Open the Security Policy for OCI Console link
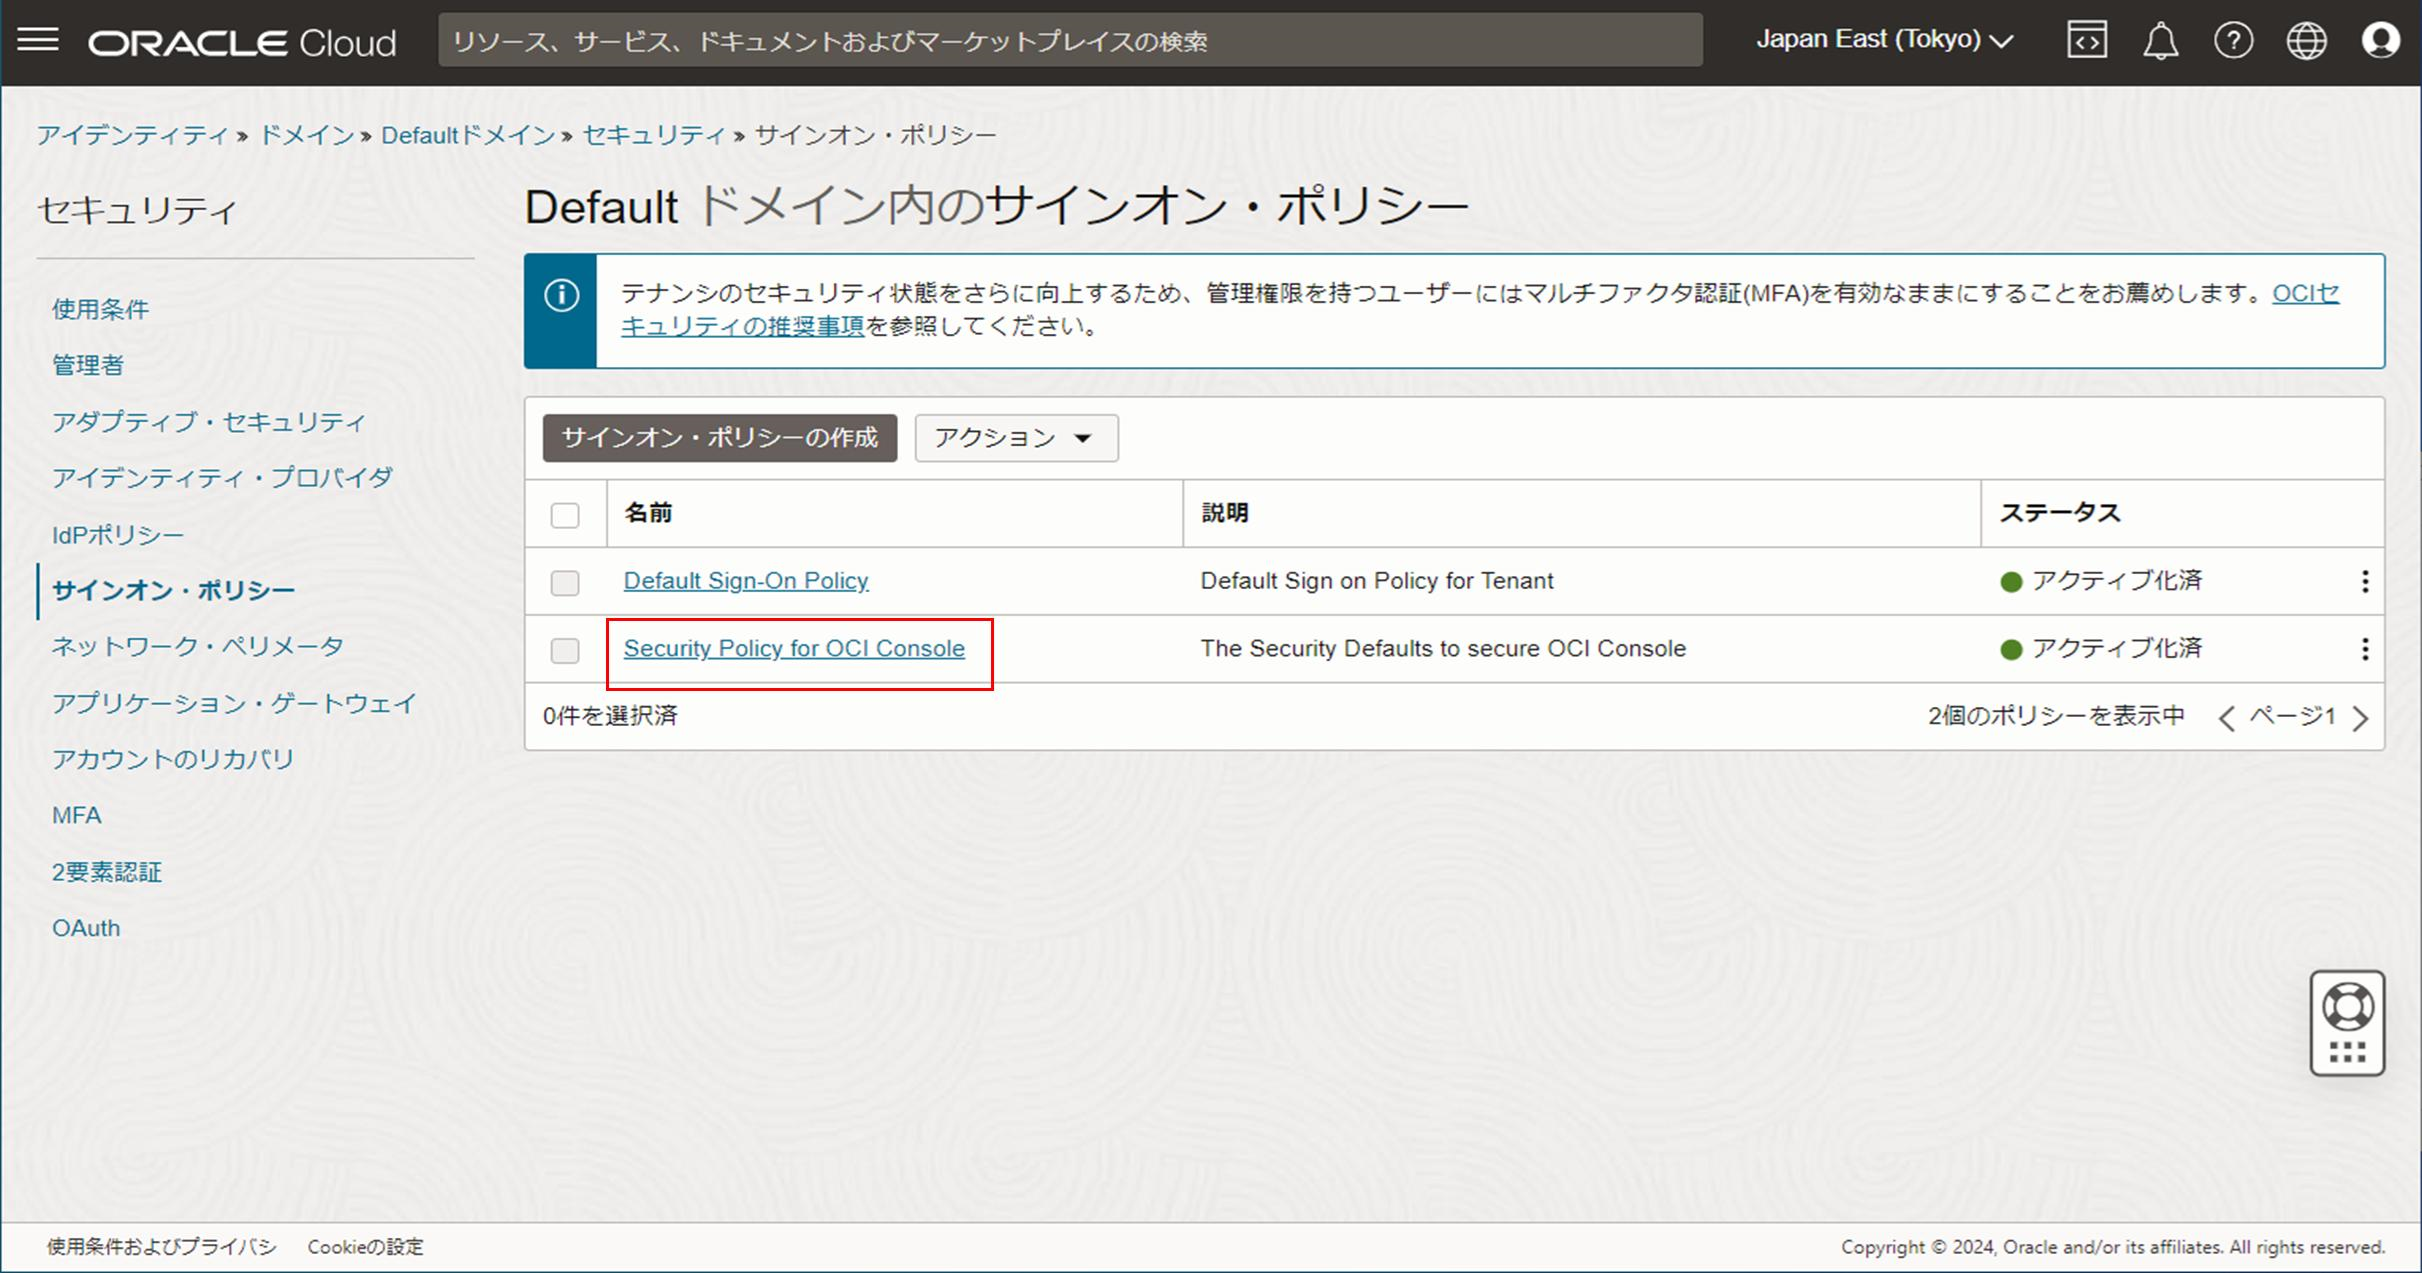 [x=794, y=649]
